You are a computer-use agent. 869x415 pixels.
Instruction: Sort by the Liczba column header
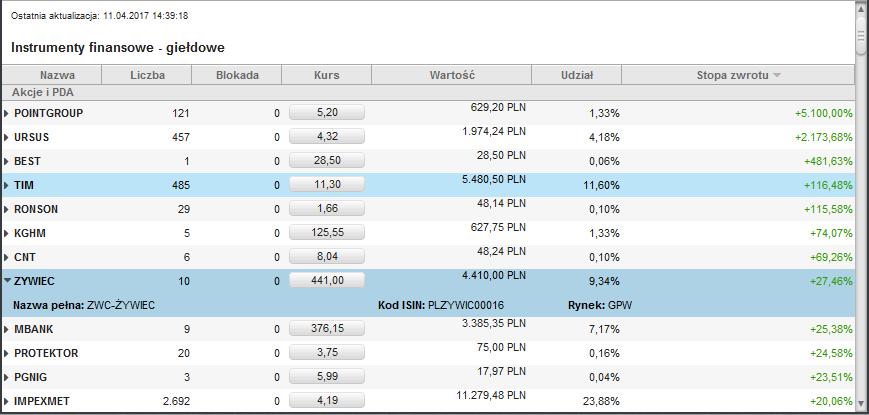(x=147, y=75)
